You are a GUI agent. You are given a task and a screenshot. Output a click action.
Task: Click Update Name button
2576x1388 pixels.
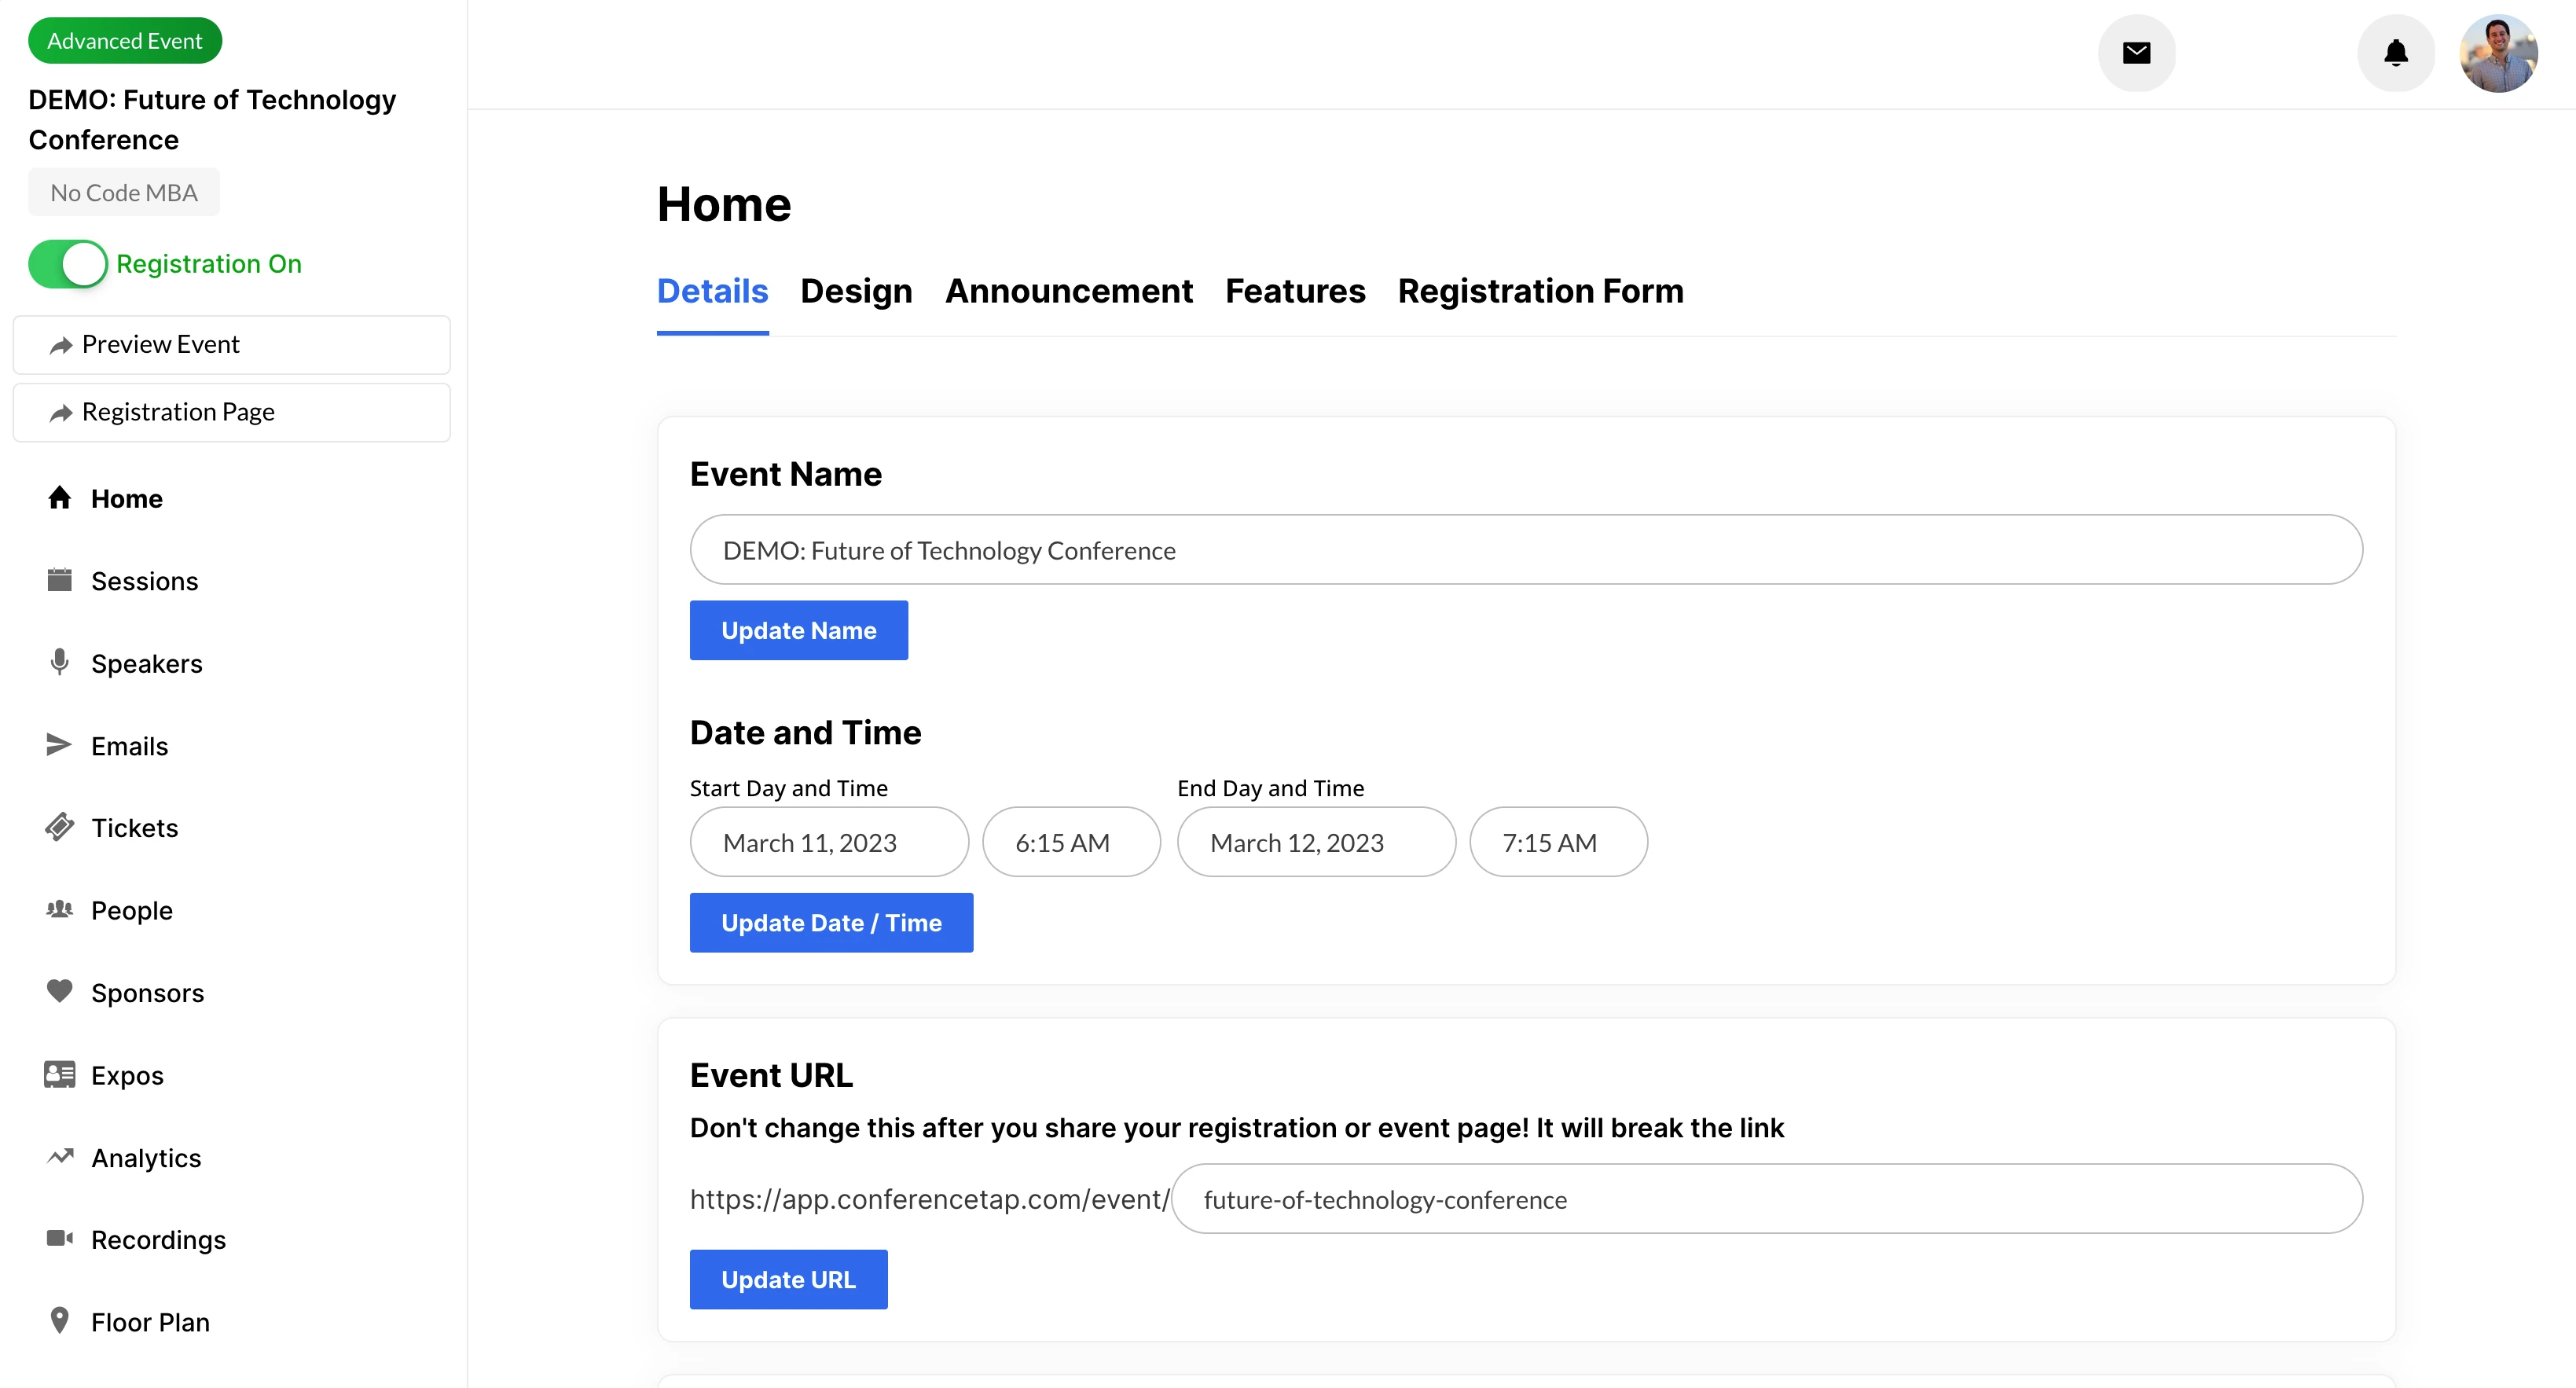tap(799, 630)
